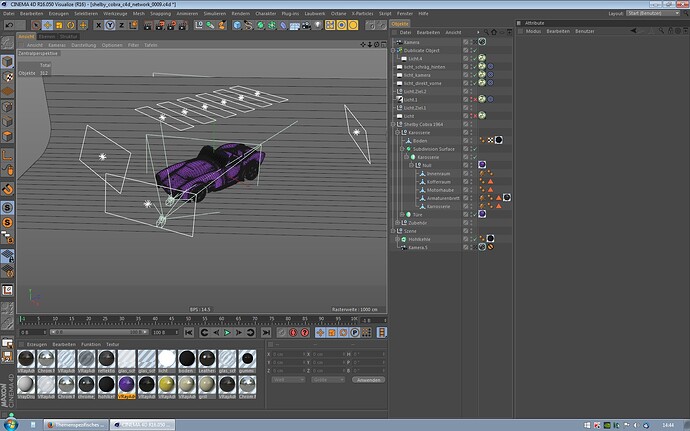Open the Größe dropdown in coordinates

(x=328, y=379)
